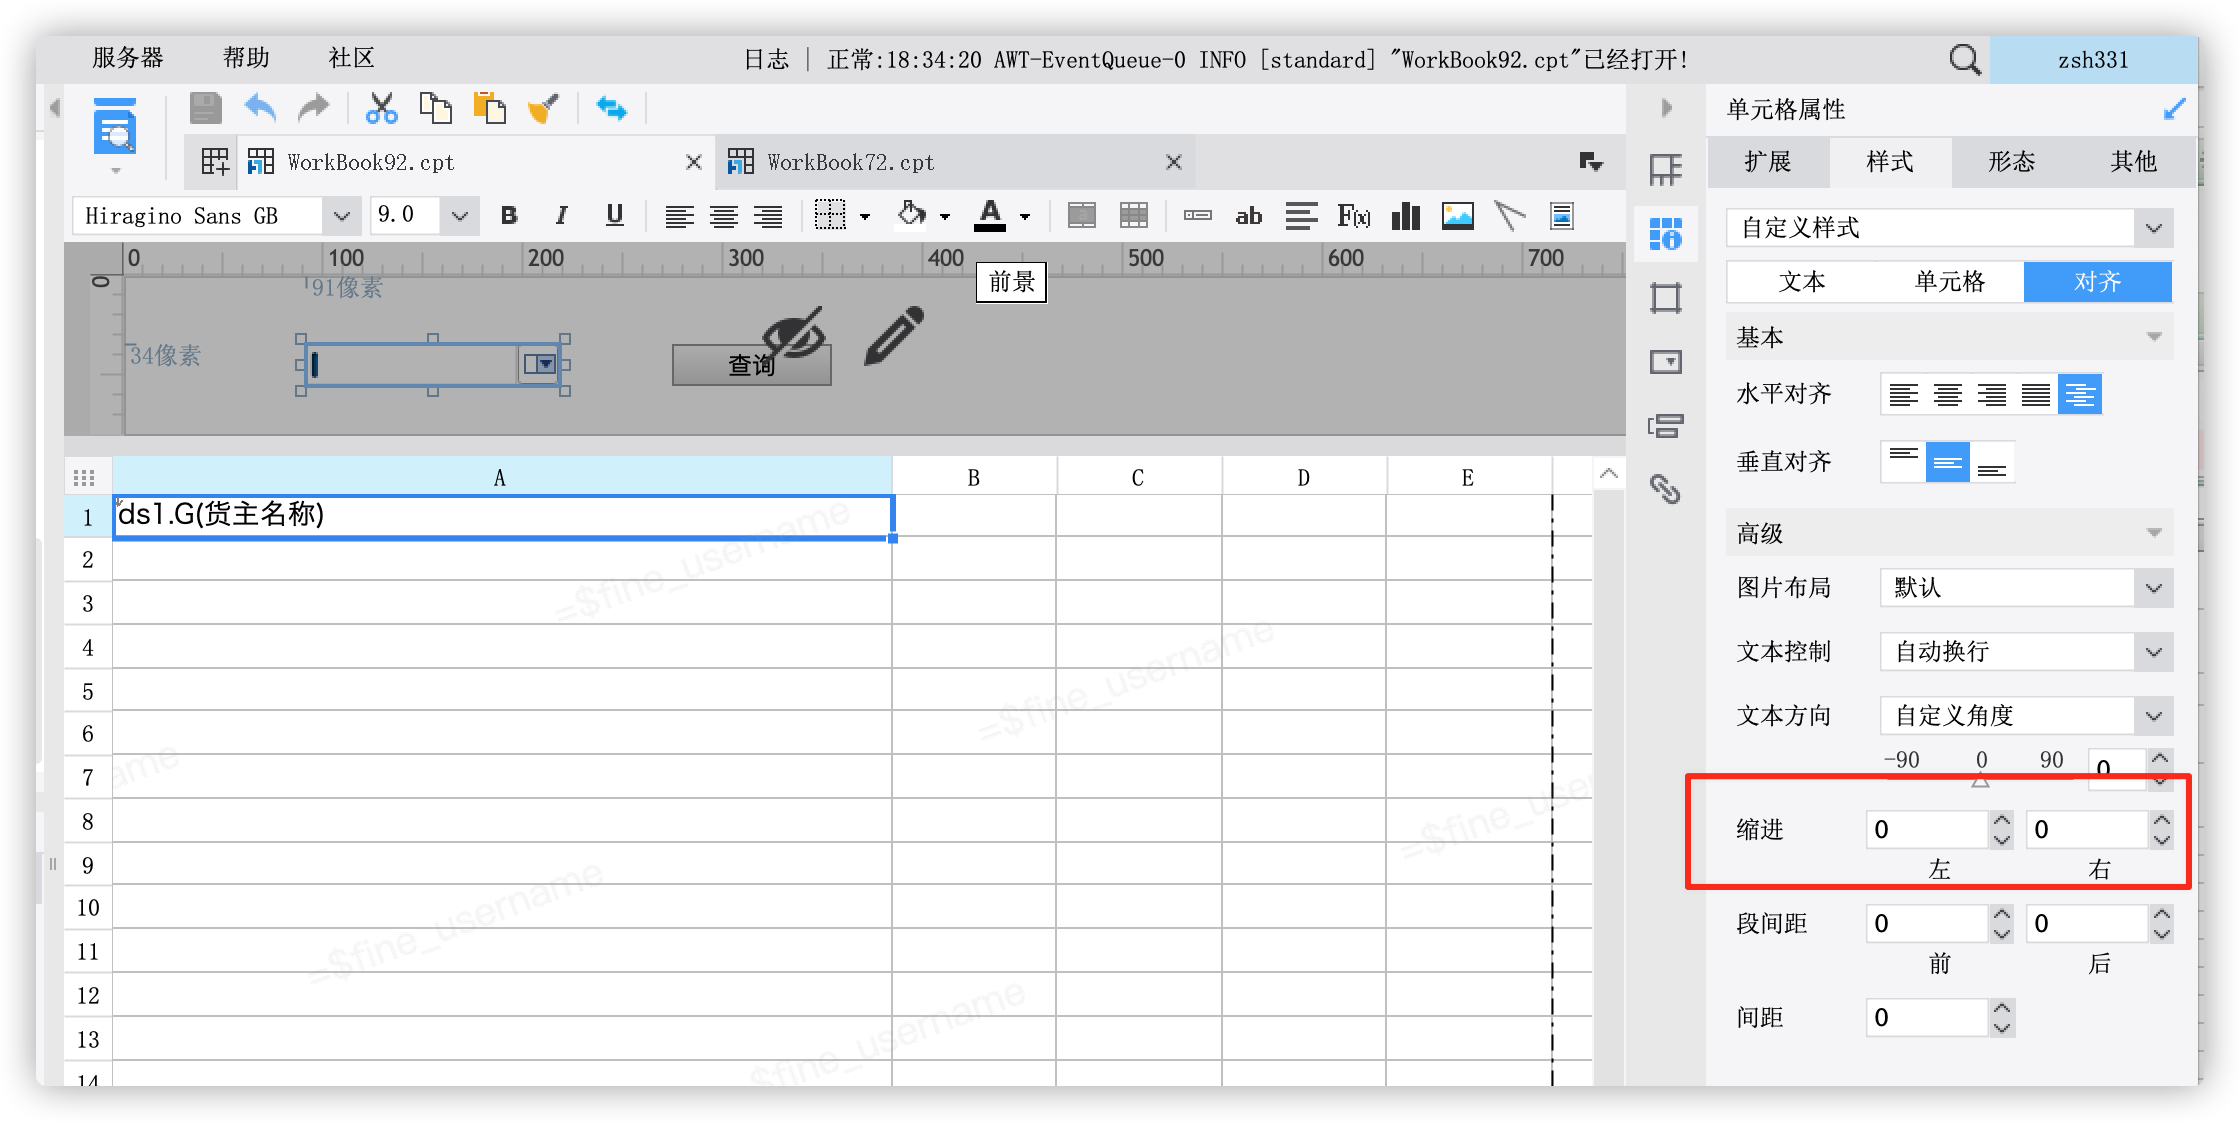Open the insert chart icon
Viewport: 2240px width, 1122px height.
(1406, 215)
